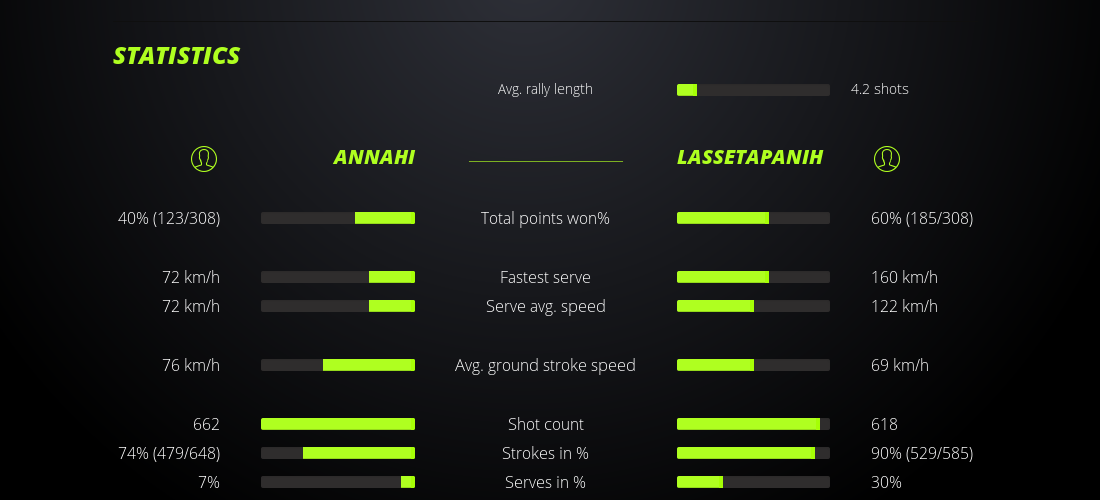Click Lassetapanih's player profile icon

(887, 158)
